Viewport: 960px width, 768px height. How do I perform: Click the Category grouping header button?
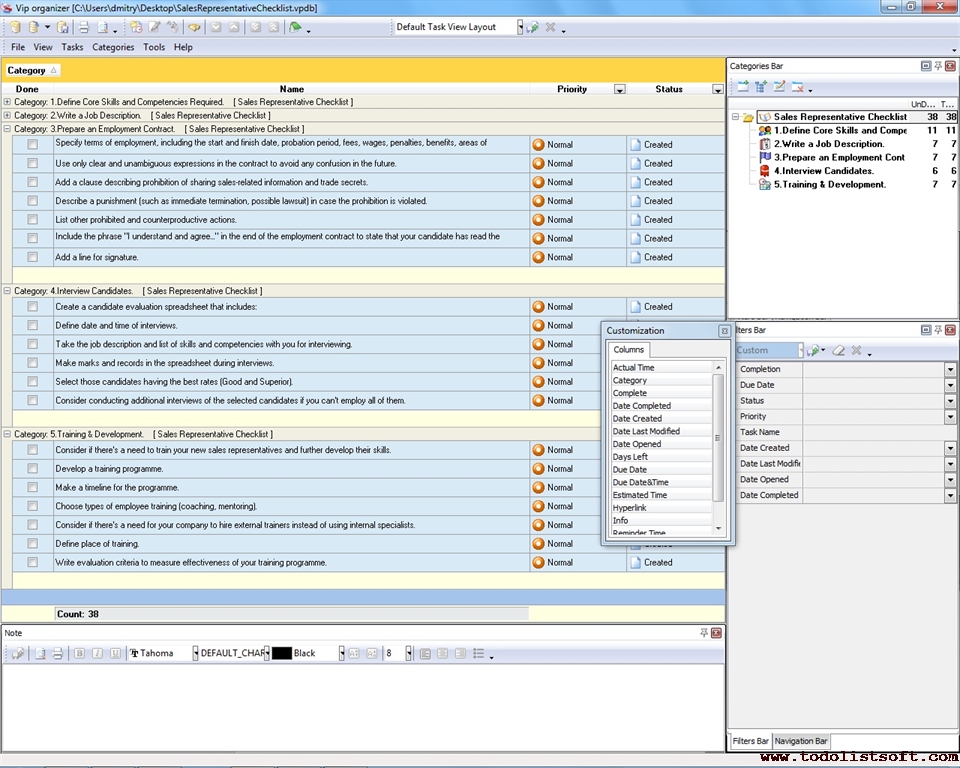(33, 70)
